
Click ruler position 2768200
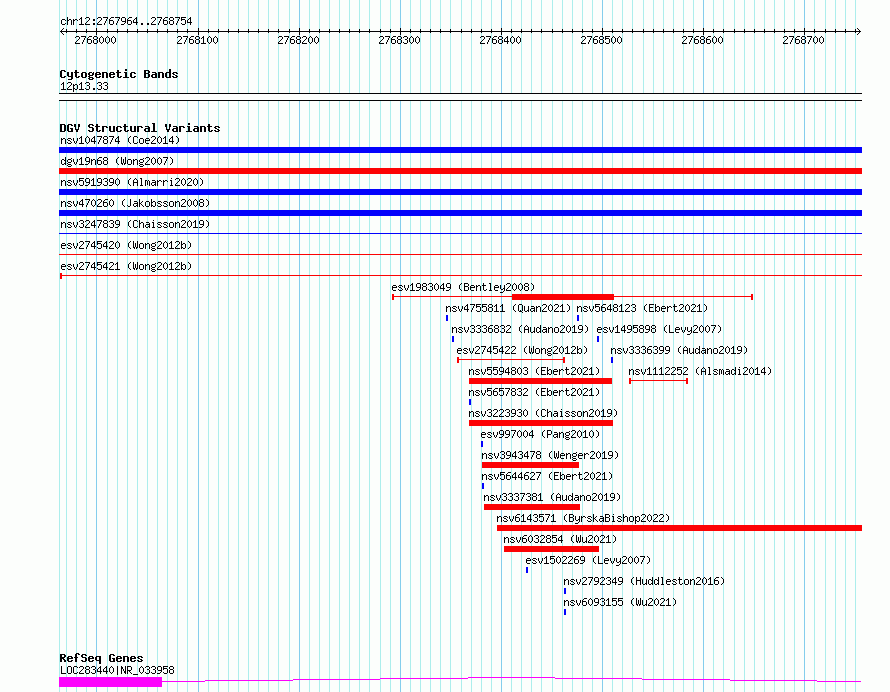[x=298, y=40]
